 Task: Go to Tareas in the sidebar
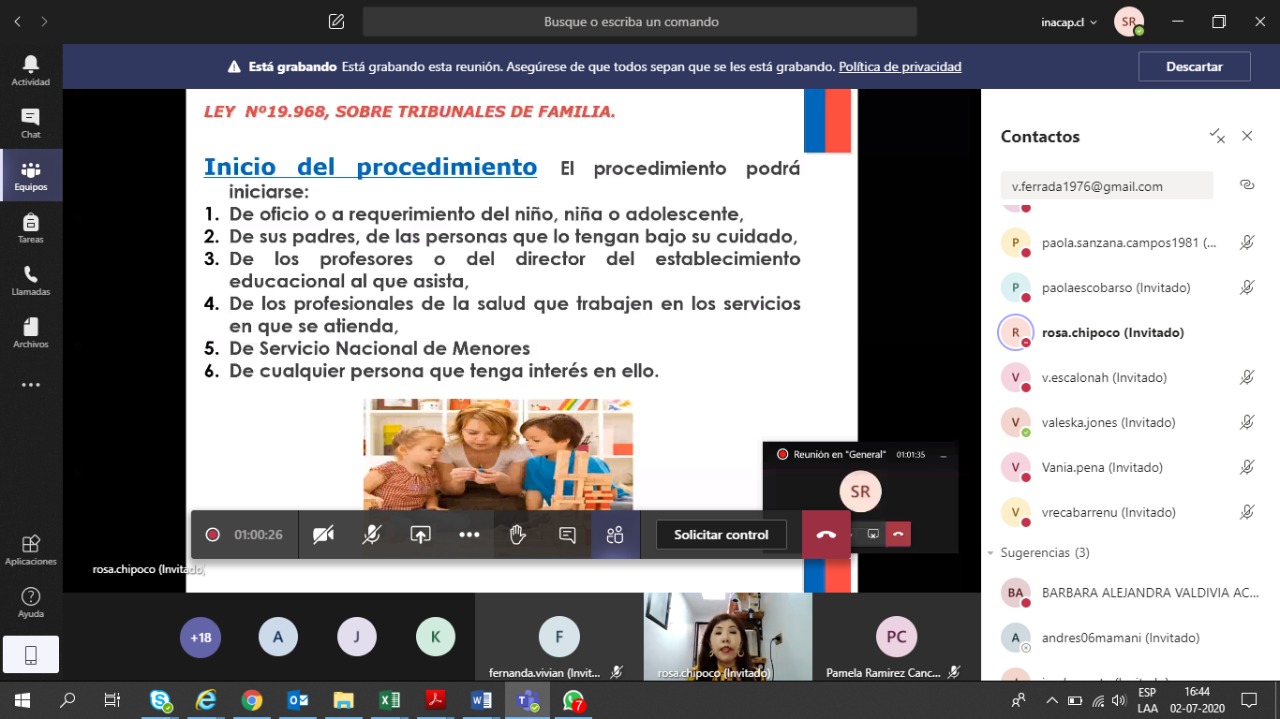point(31,228)
